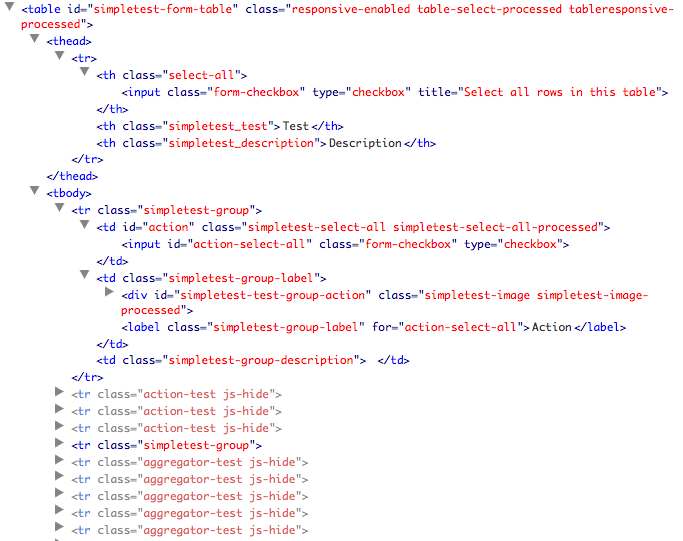
Task: Select the th simpletest_description "Description" line
Action: point(266,143)
